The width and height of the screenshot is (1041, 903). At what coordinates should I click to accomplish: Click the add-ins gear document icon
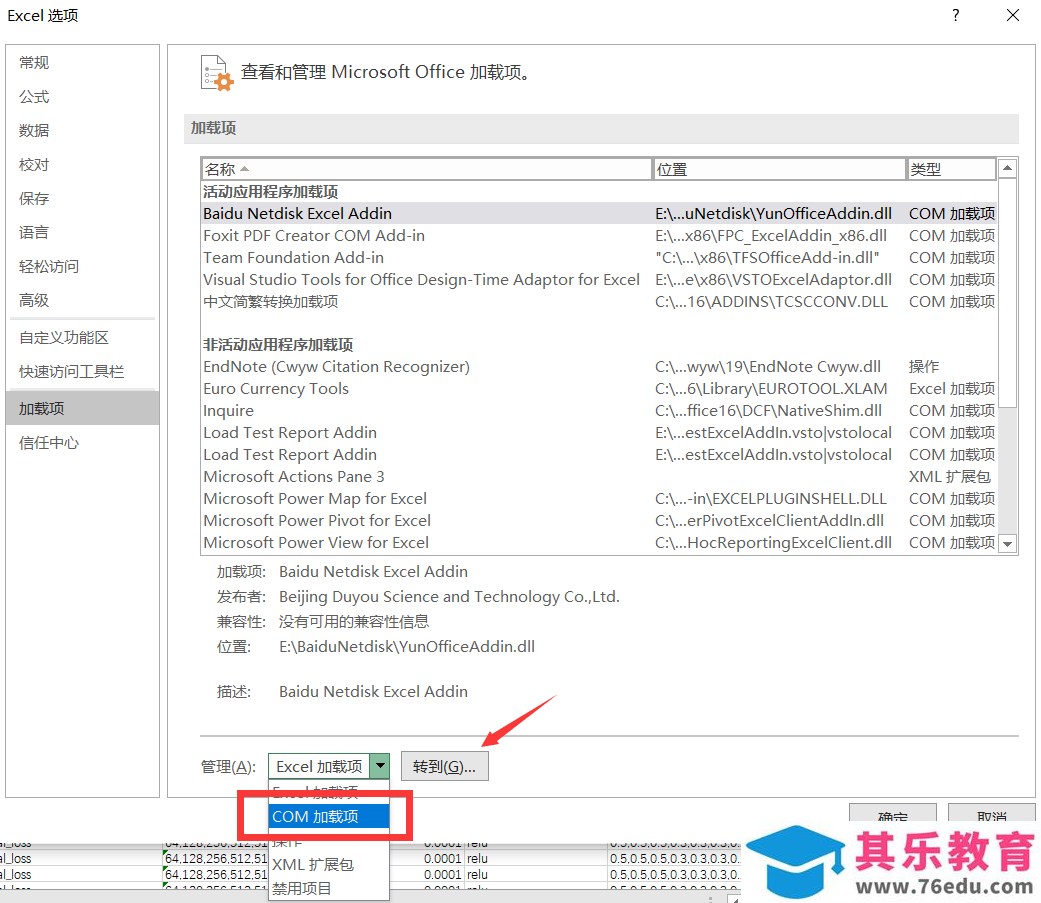[216, 72]
